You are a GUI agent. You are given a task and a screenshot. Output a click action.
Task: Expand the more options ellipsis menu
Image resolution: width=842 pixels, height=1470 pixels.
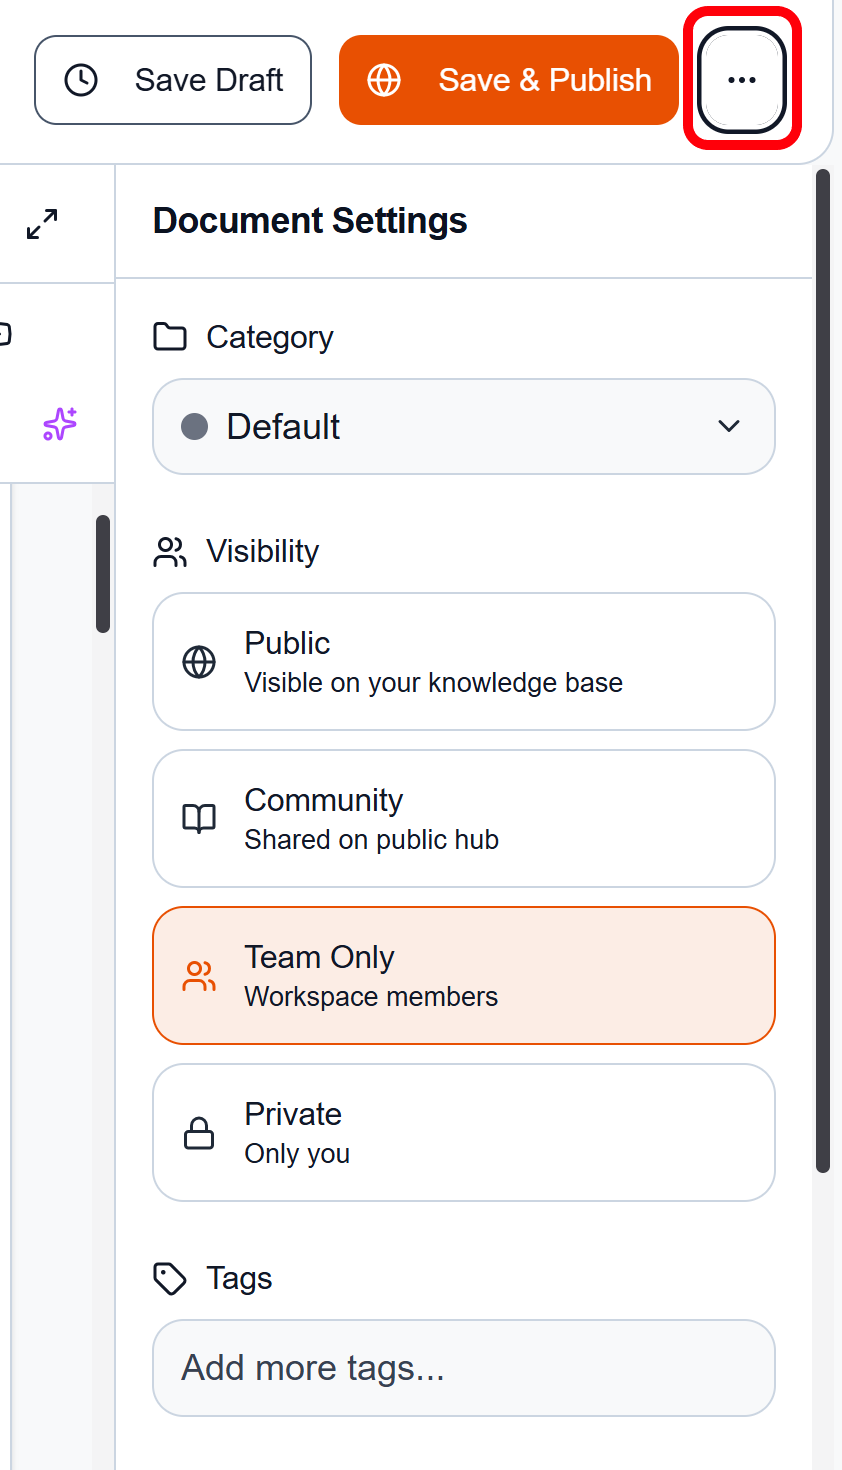[740, 80]
